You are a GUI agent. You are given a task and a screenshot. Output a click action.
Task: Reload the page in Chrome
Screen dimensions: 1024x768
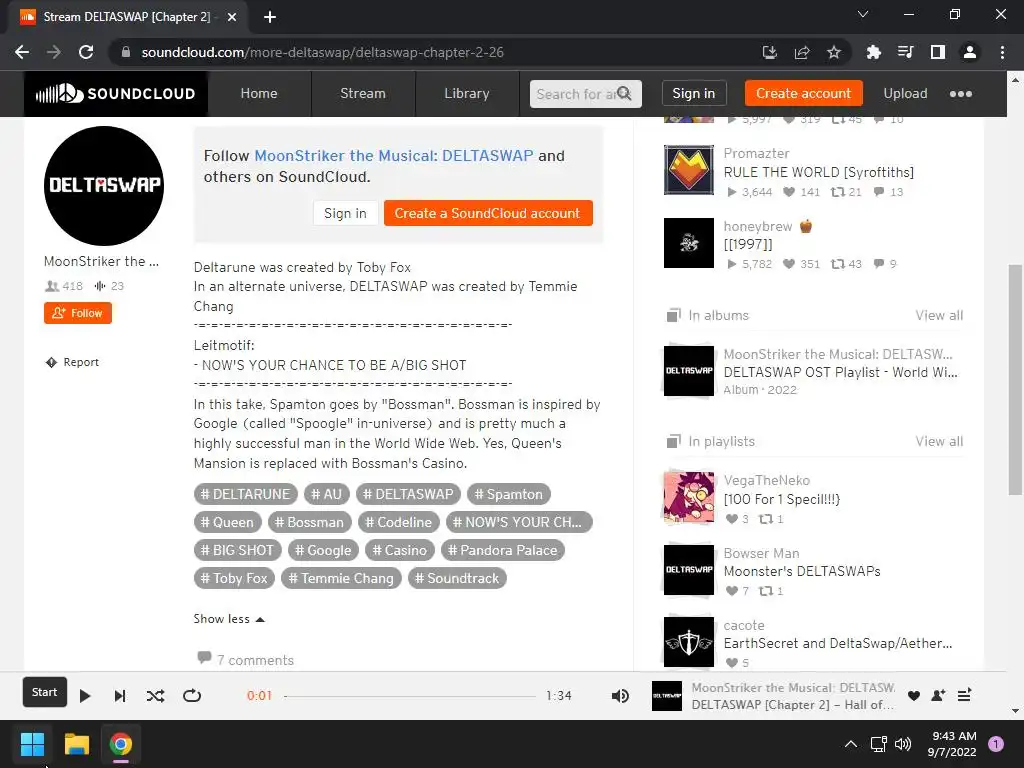[x=86, y=52]
